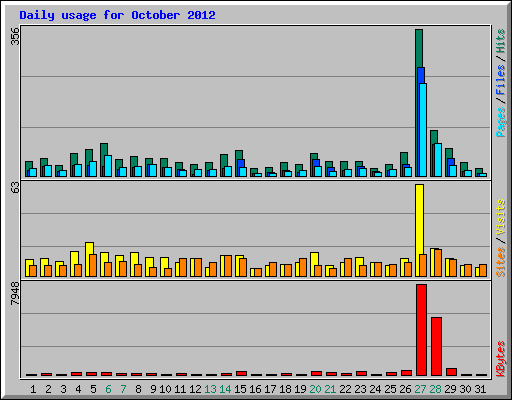The height and width of the screenshot is (400, 512).
Task: Click day 25 on the x-axis
Action: [390, 389]
